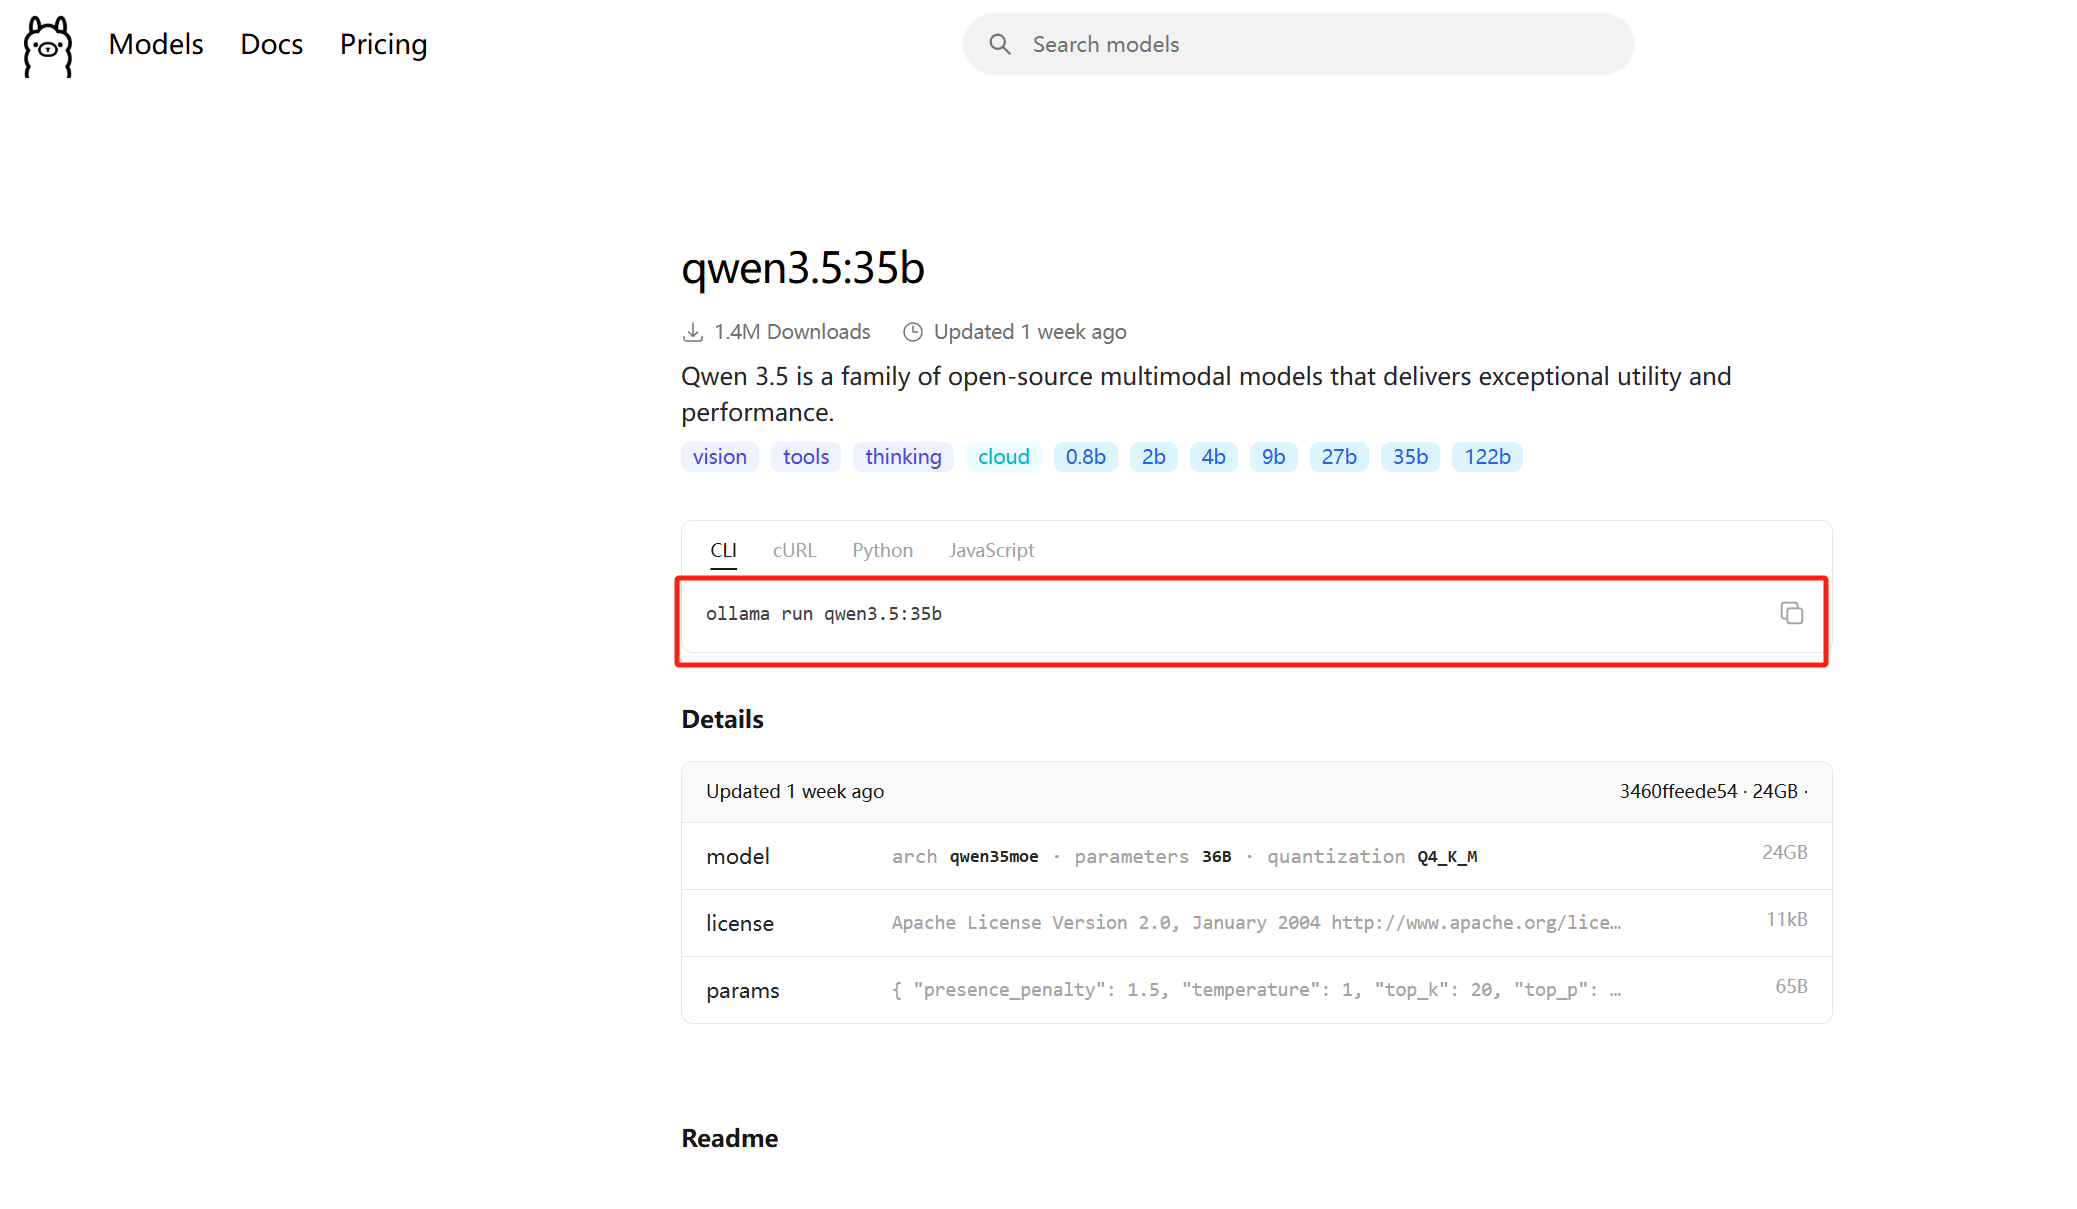Select the 122b model size tag
2077x1209 pixels.
pyautogui.click(x=1486, y=457)
